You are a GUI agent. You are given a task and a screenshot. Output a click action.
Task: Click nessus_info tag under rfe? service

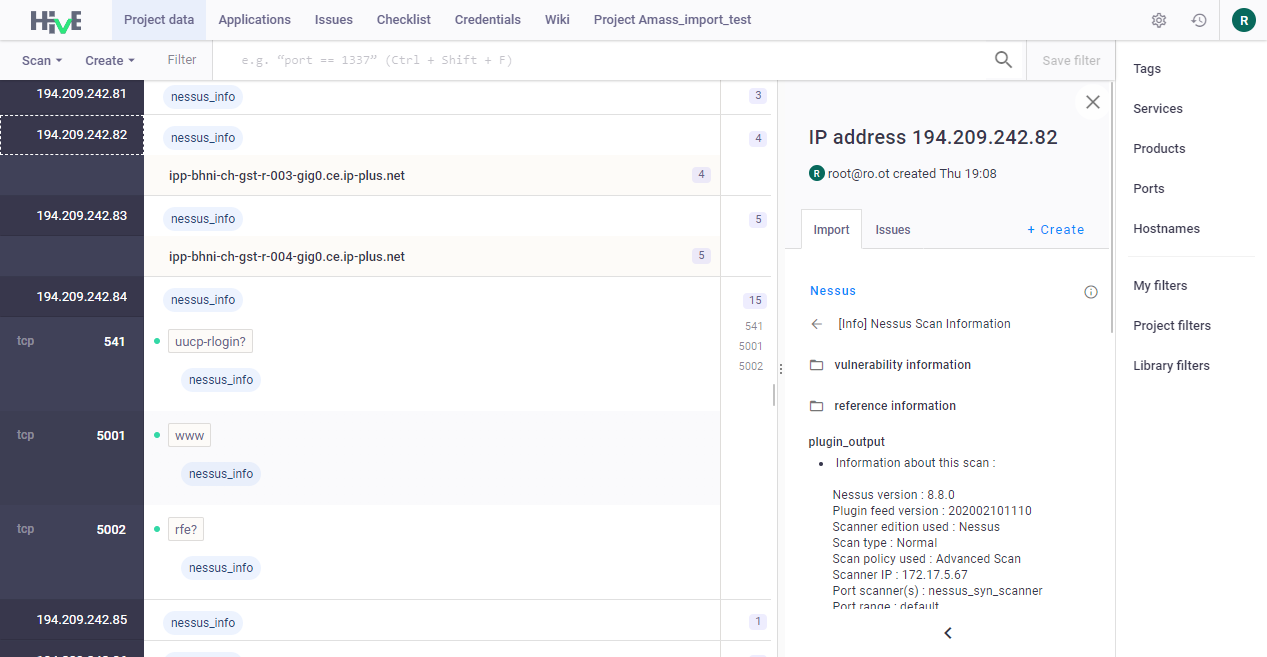coord(221,568)
